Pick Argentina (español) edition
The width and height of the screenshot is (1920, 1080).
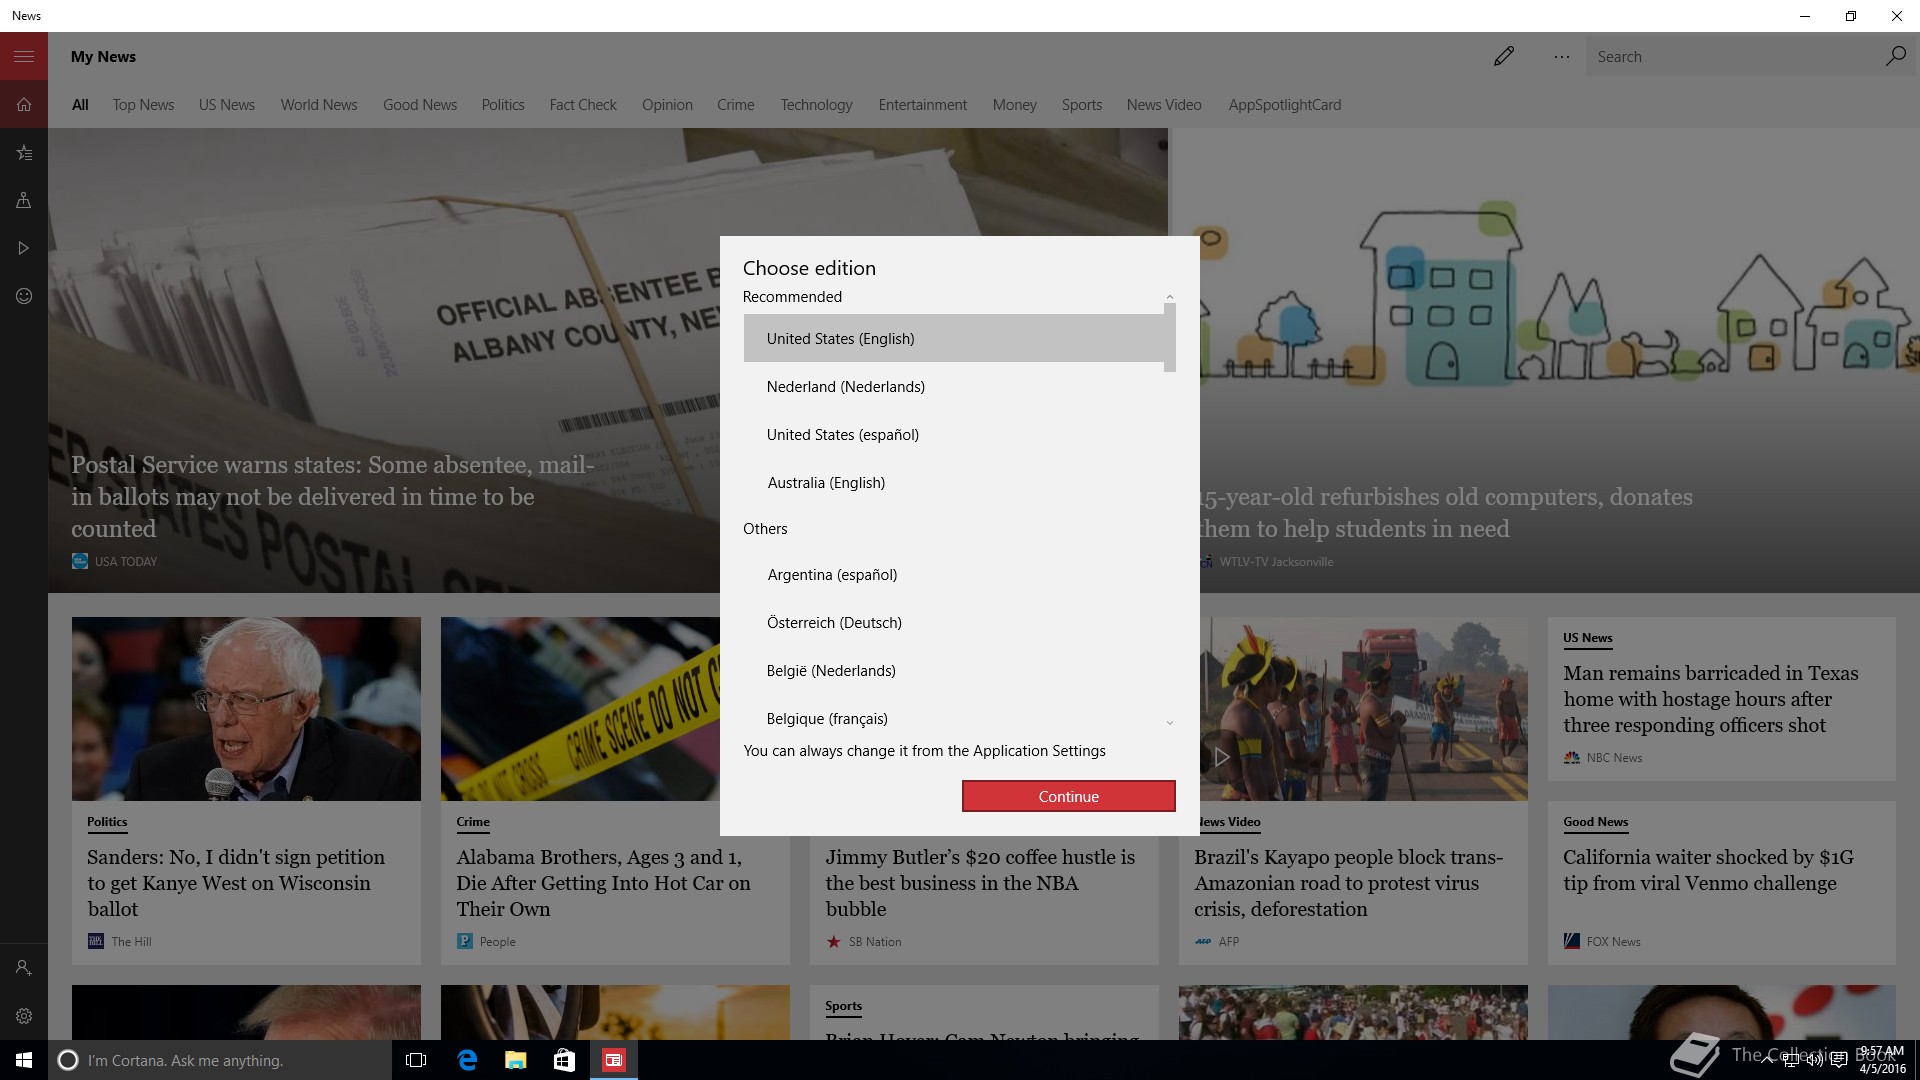pos(954,574)
